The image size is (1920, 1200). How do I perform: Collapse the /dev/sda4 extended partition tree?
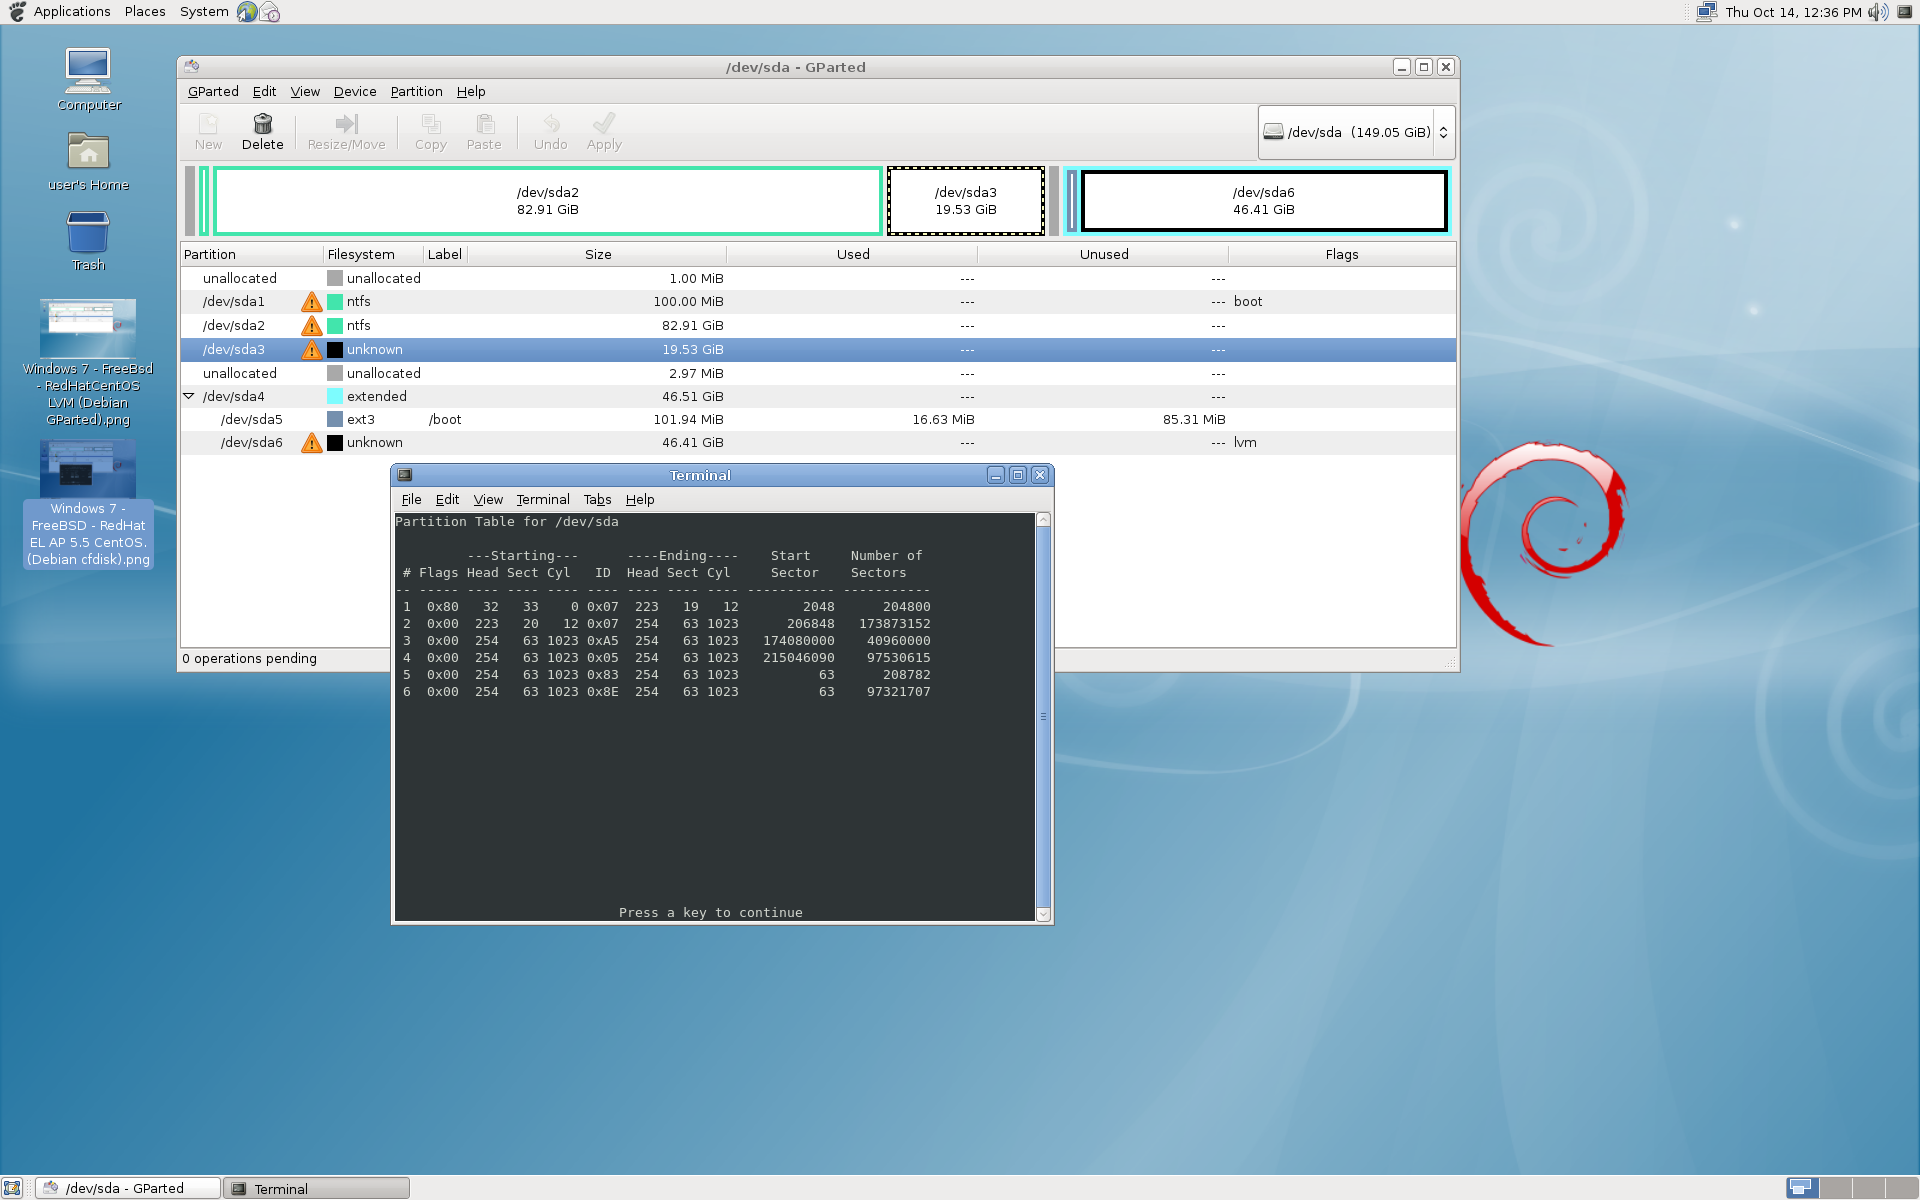tap(189, 396)
